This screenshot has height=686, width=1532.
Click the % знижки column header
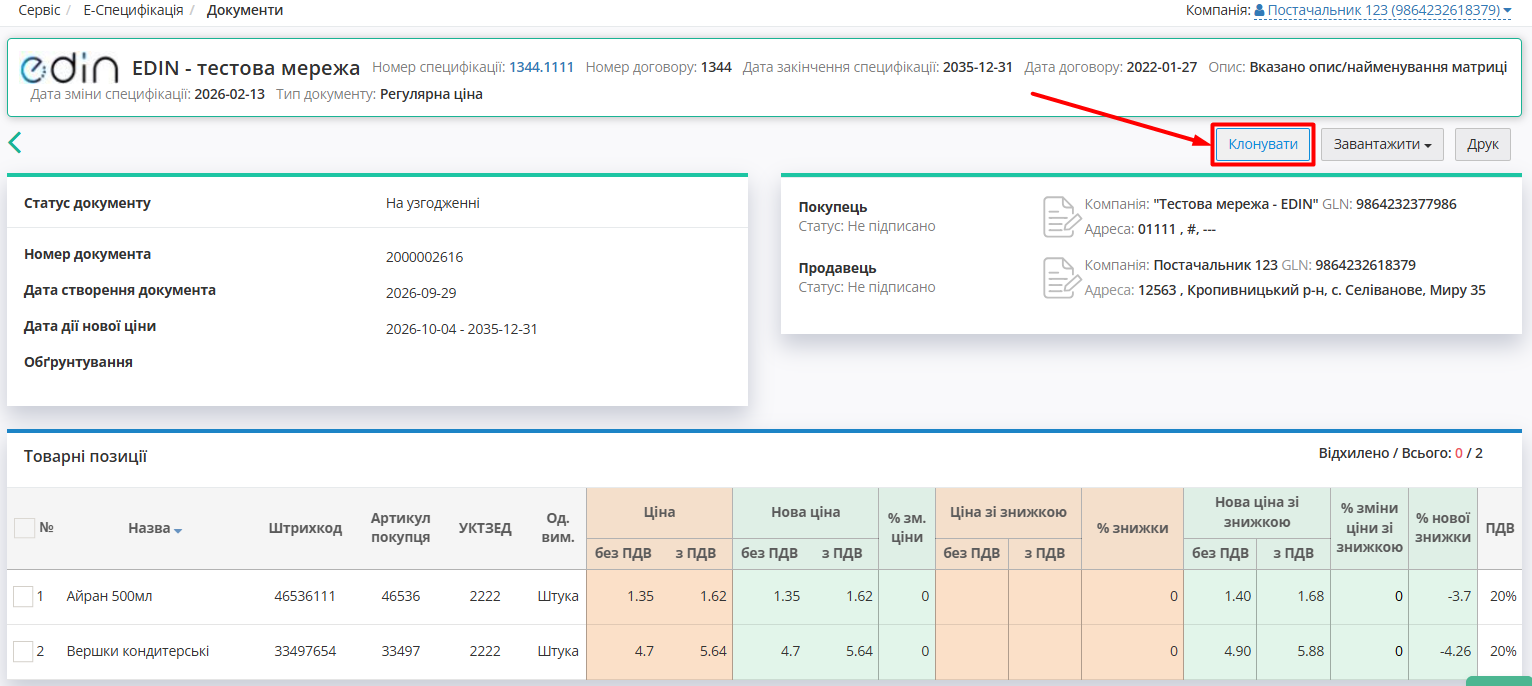click(x=1132, y=528)
